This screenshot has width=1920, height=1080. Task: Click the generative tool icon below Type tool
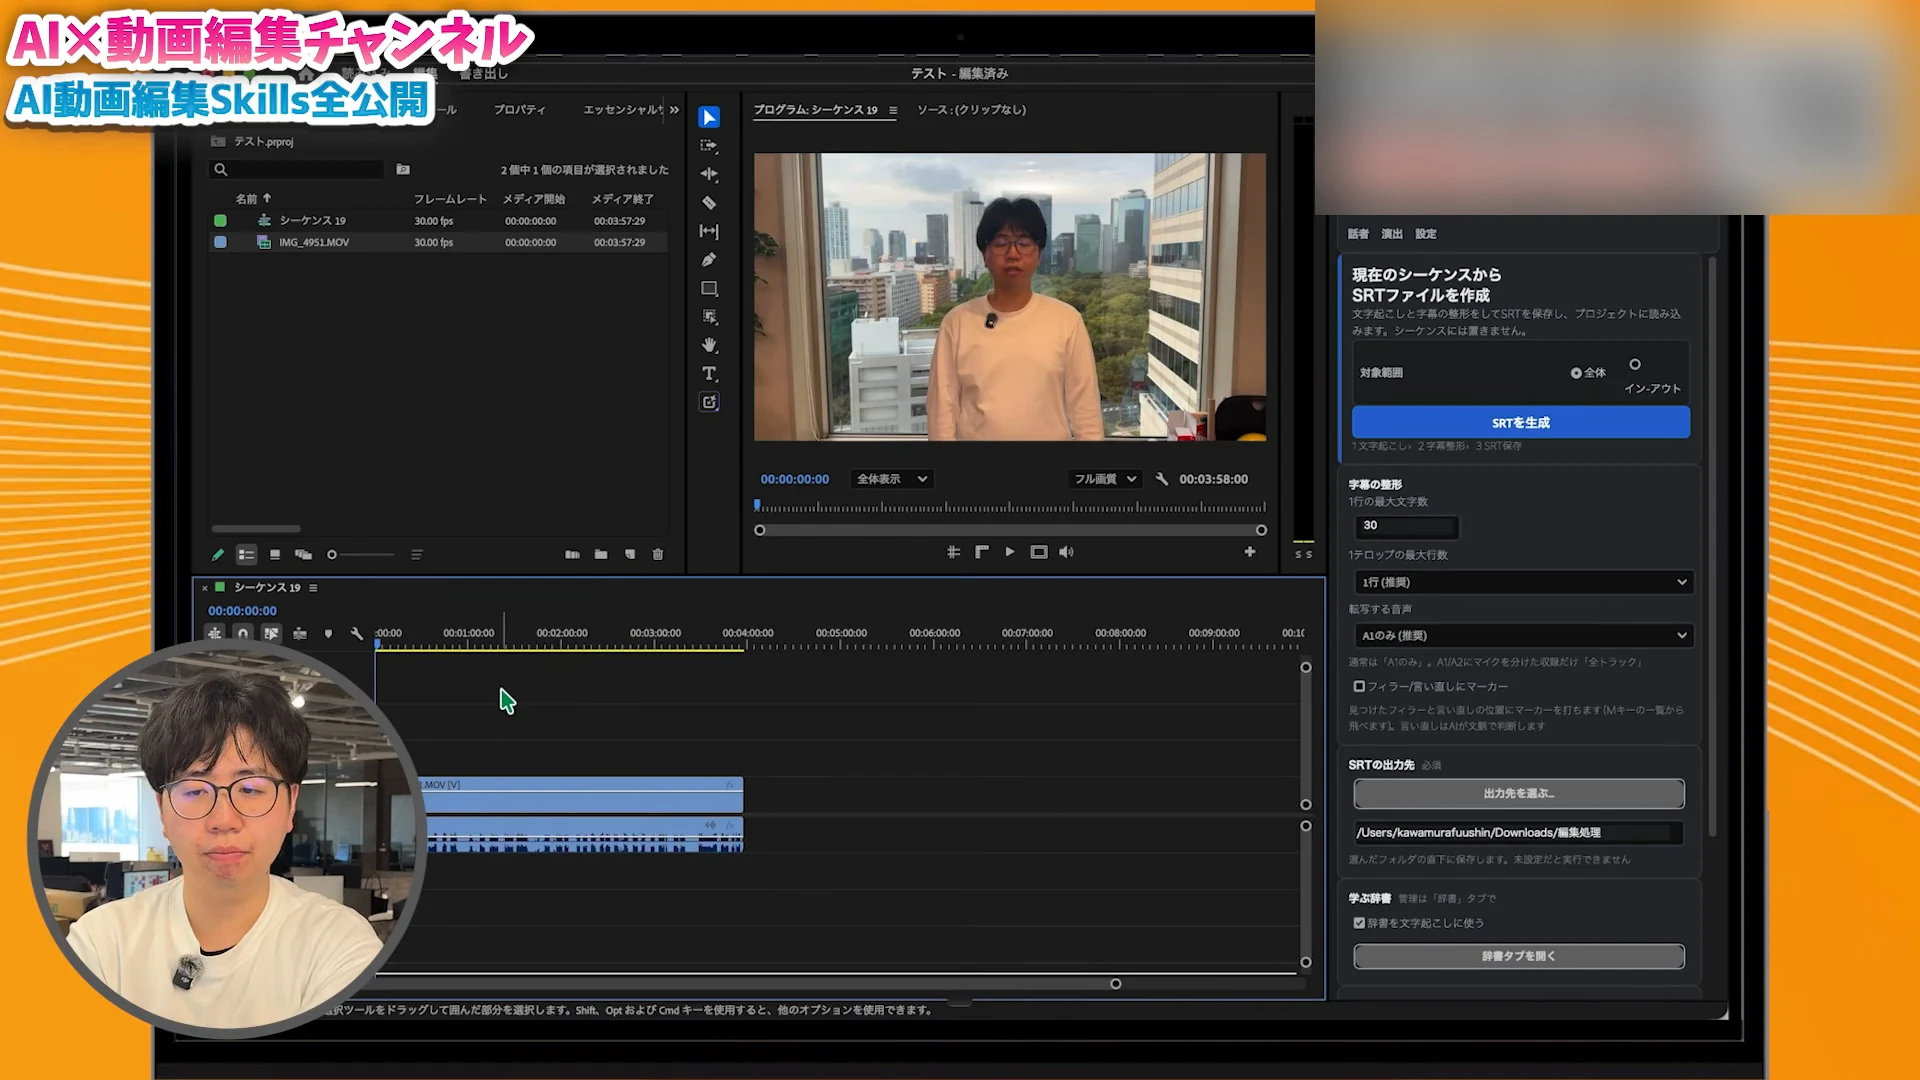(709, 402)
